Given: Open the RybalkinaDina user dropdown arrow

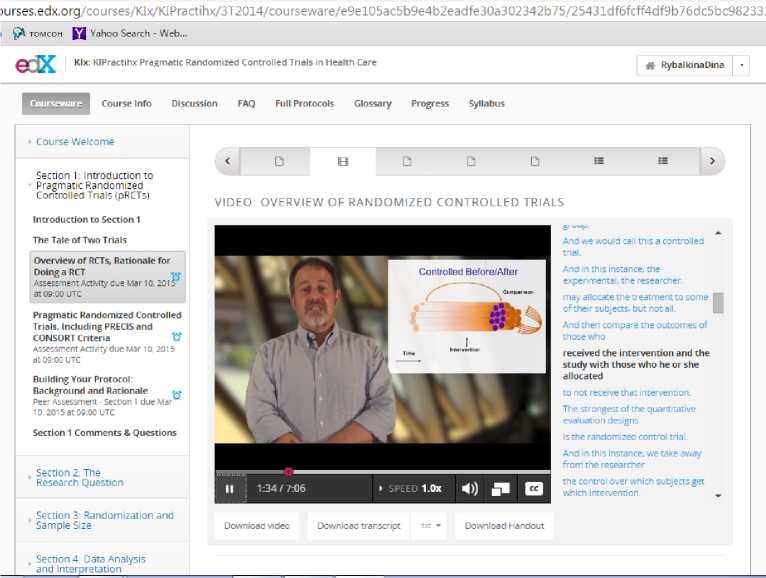Looking at the screenshot, I should click(x=741, y=66).
